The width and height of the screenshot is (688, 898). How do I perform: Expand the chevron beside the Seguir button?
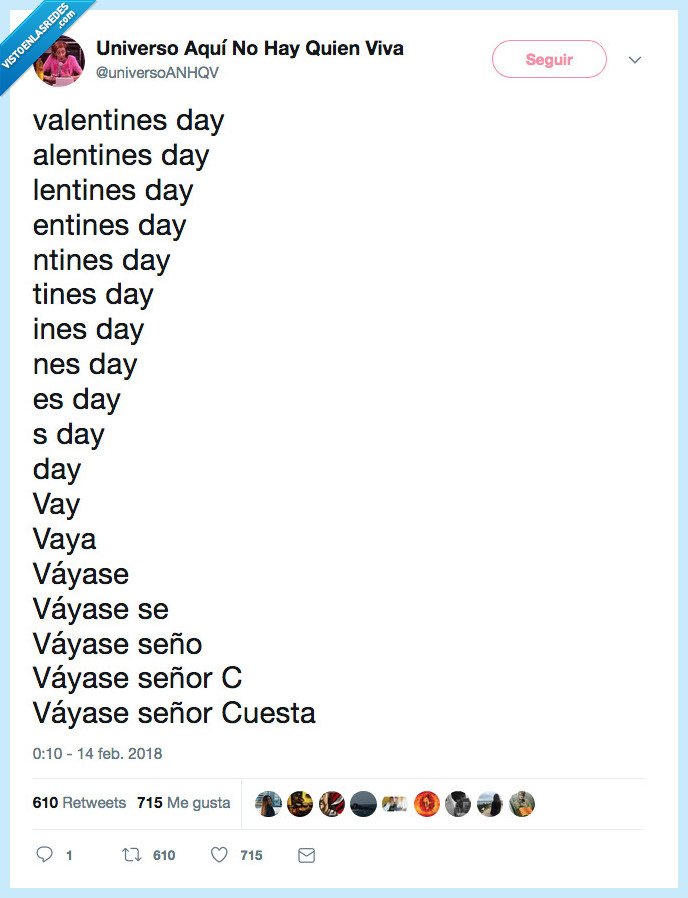(636, 60)
